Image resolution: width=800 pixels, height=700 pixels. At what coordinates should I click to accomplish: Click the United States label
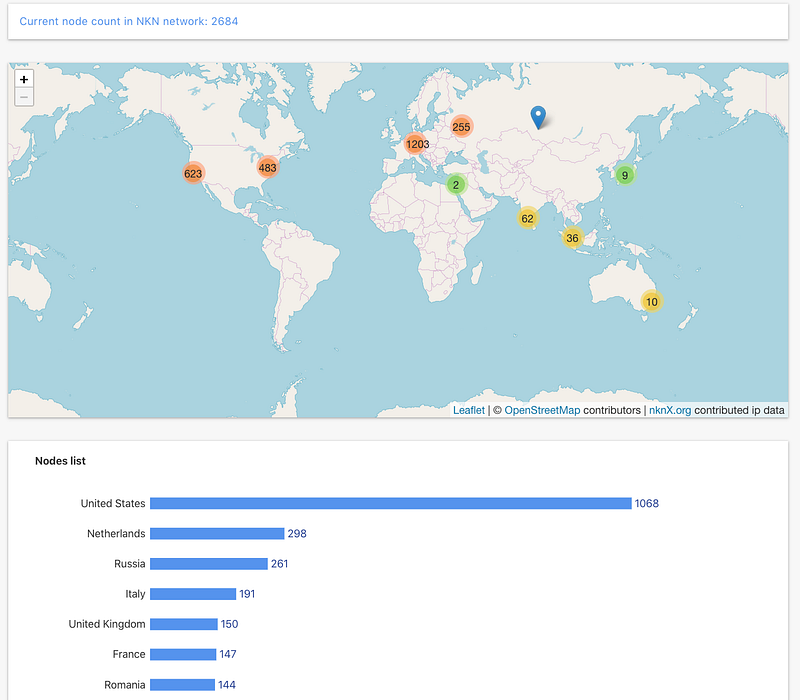point(113,504)
